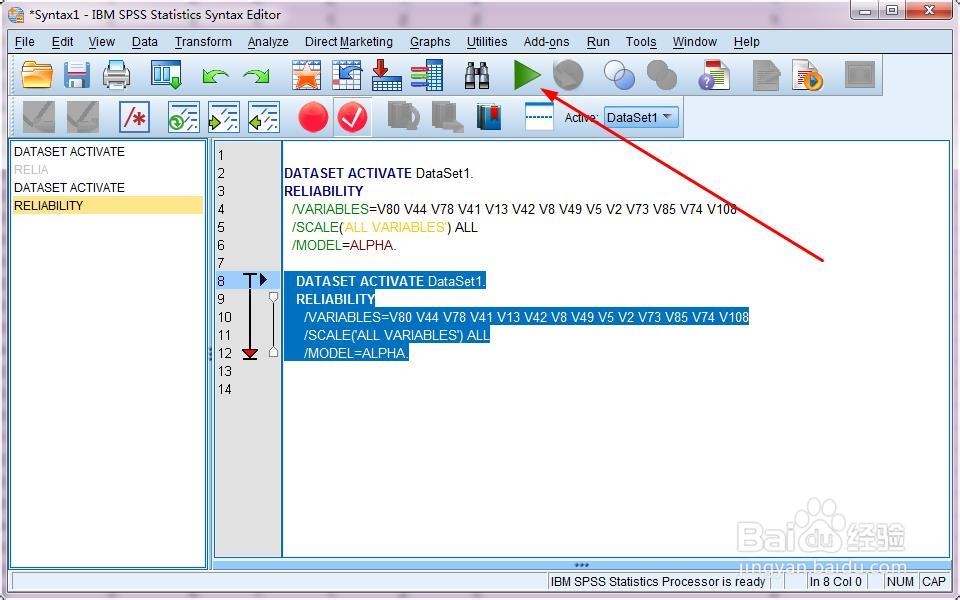
Task: Click /VARIABLES=V80 text on line 4
Action: (346, 209)
